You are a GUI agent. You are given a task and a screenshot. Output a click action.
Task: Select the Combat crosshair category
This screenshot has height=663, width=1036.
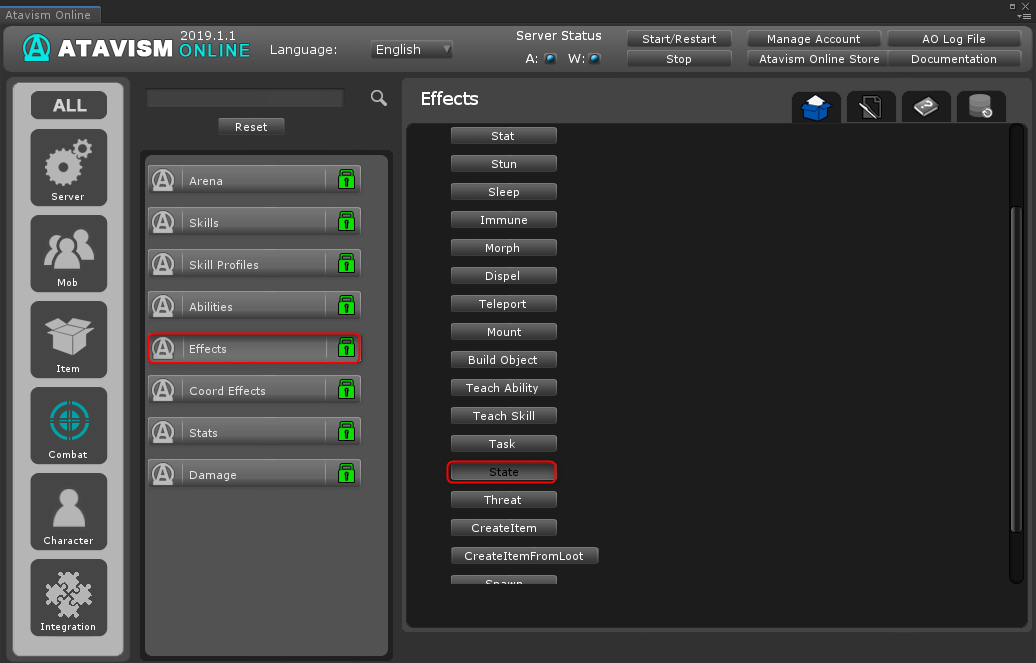[x=68, y=424]
